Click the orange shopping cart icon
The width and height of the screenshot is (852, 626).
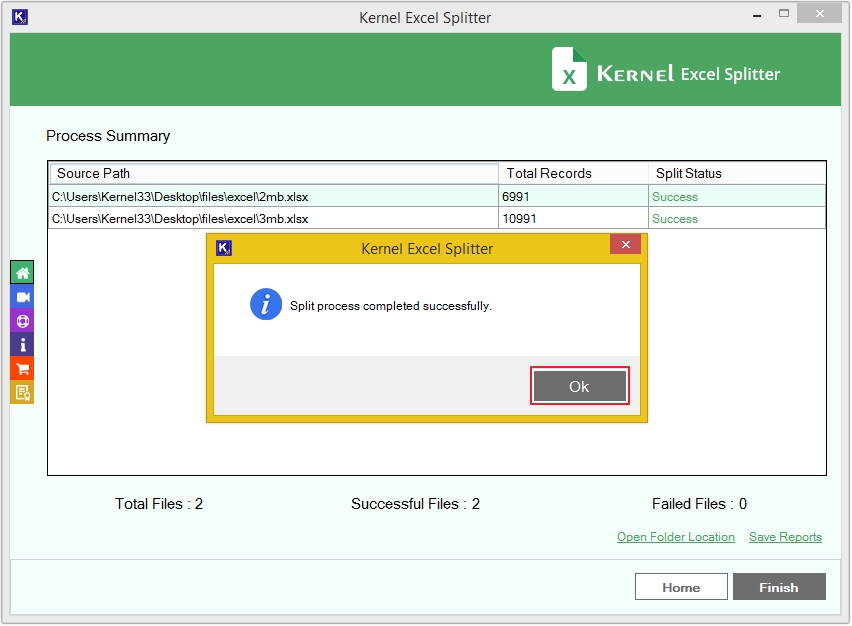tap(22, 369)
